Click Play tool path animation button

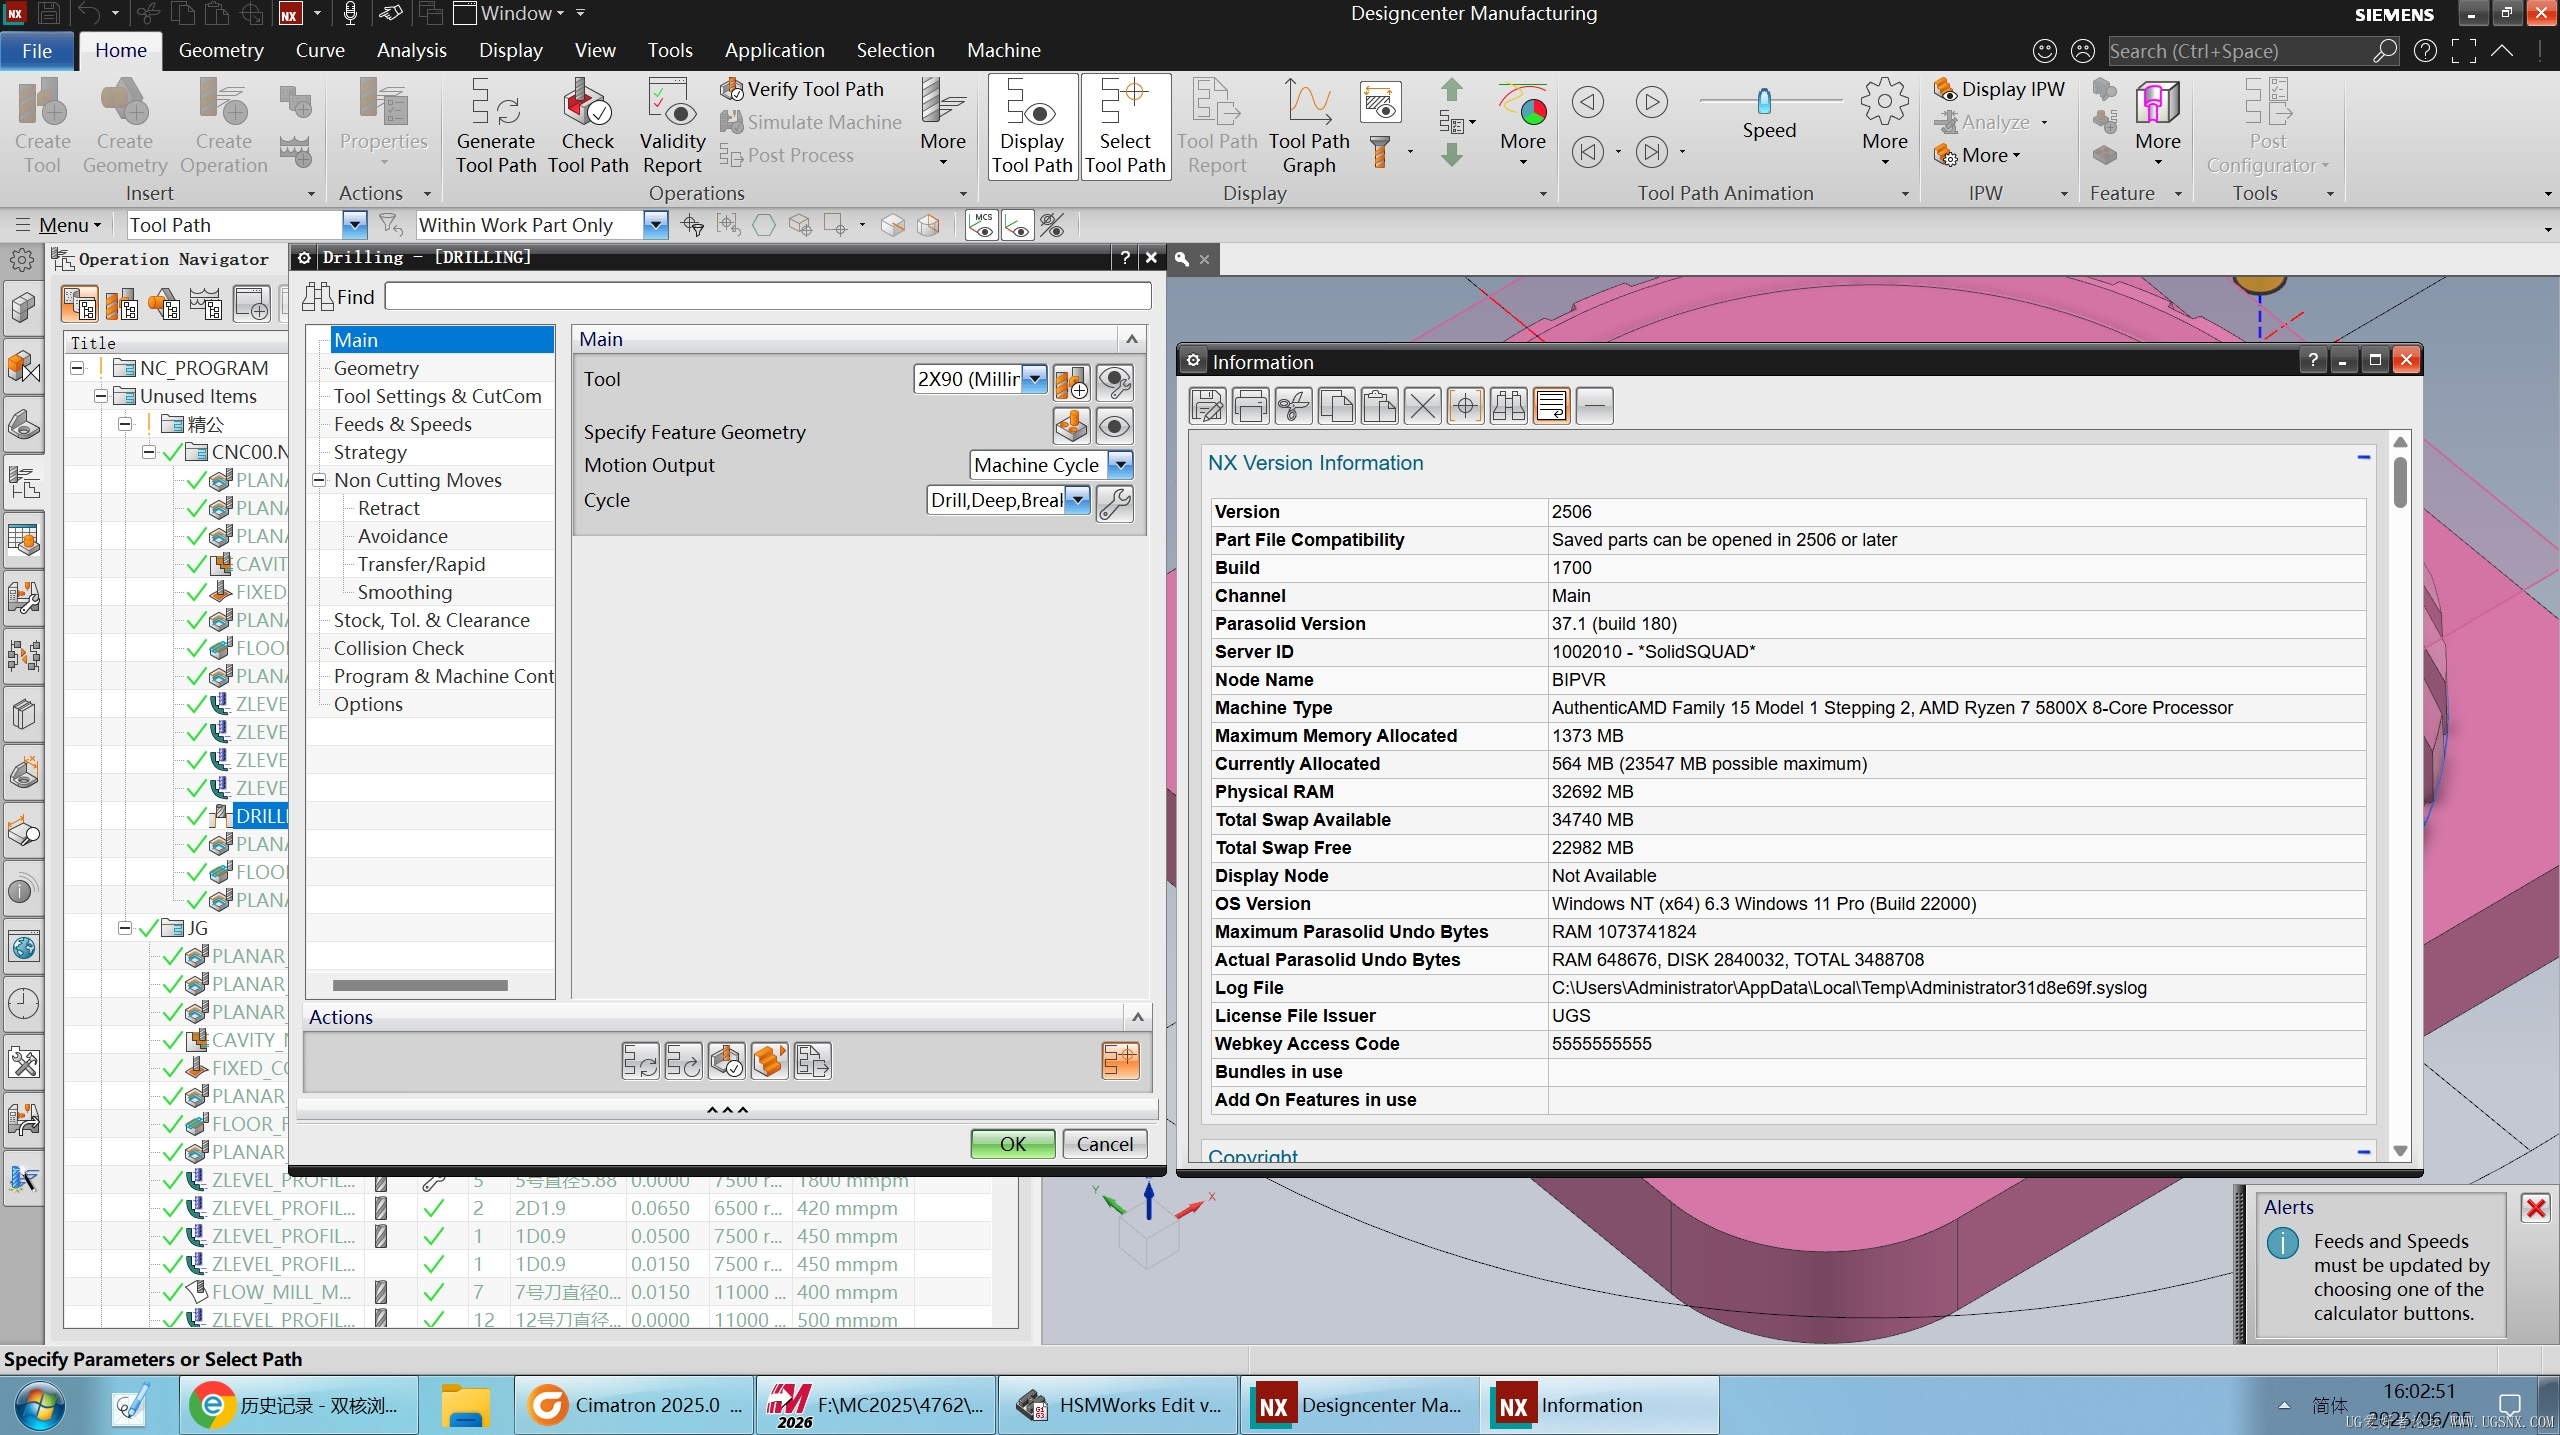(1652, 101)
